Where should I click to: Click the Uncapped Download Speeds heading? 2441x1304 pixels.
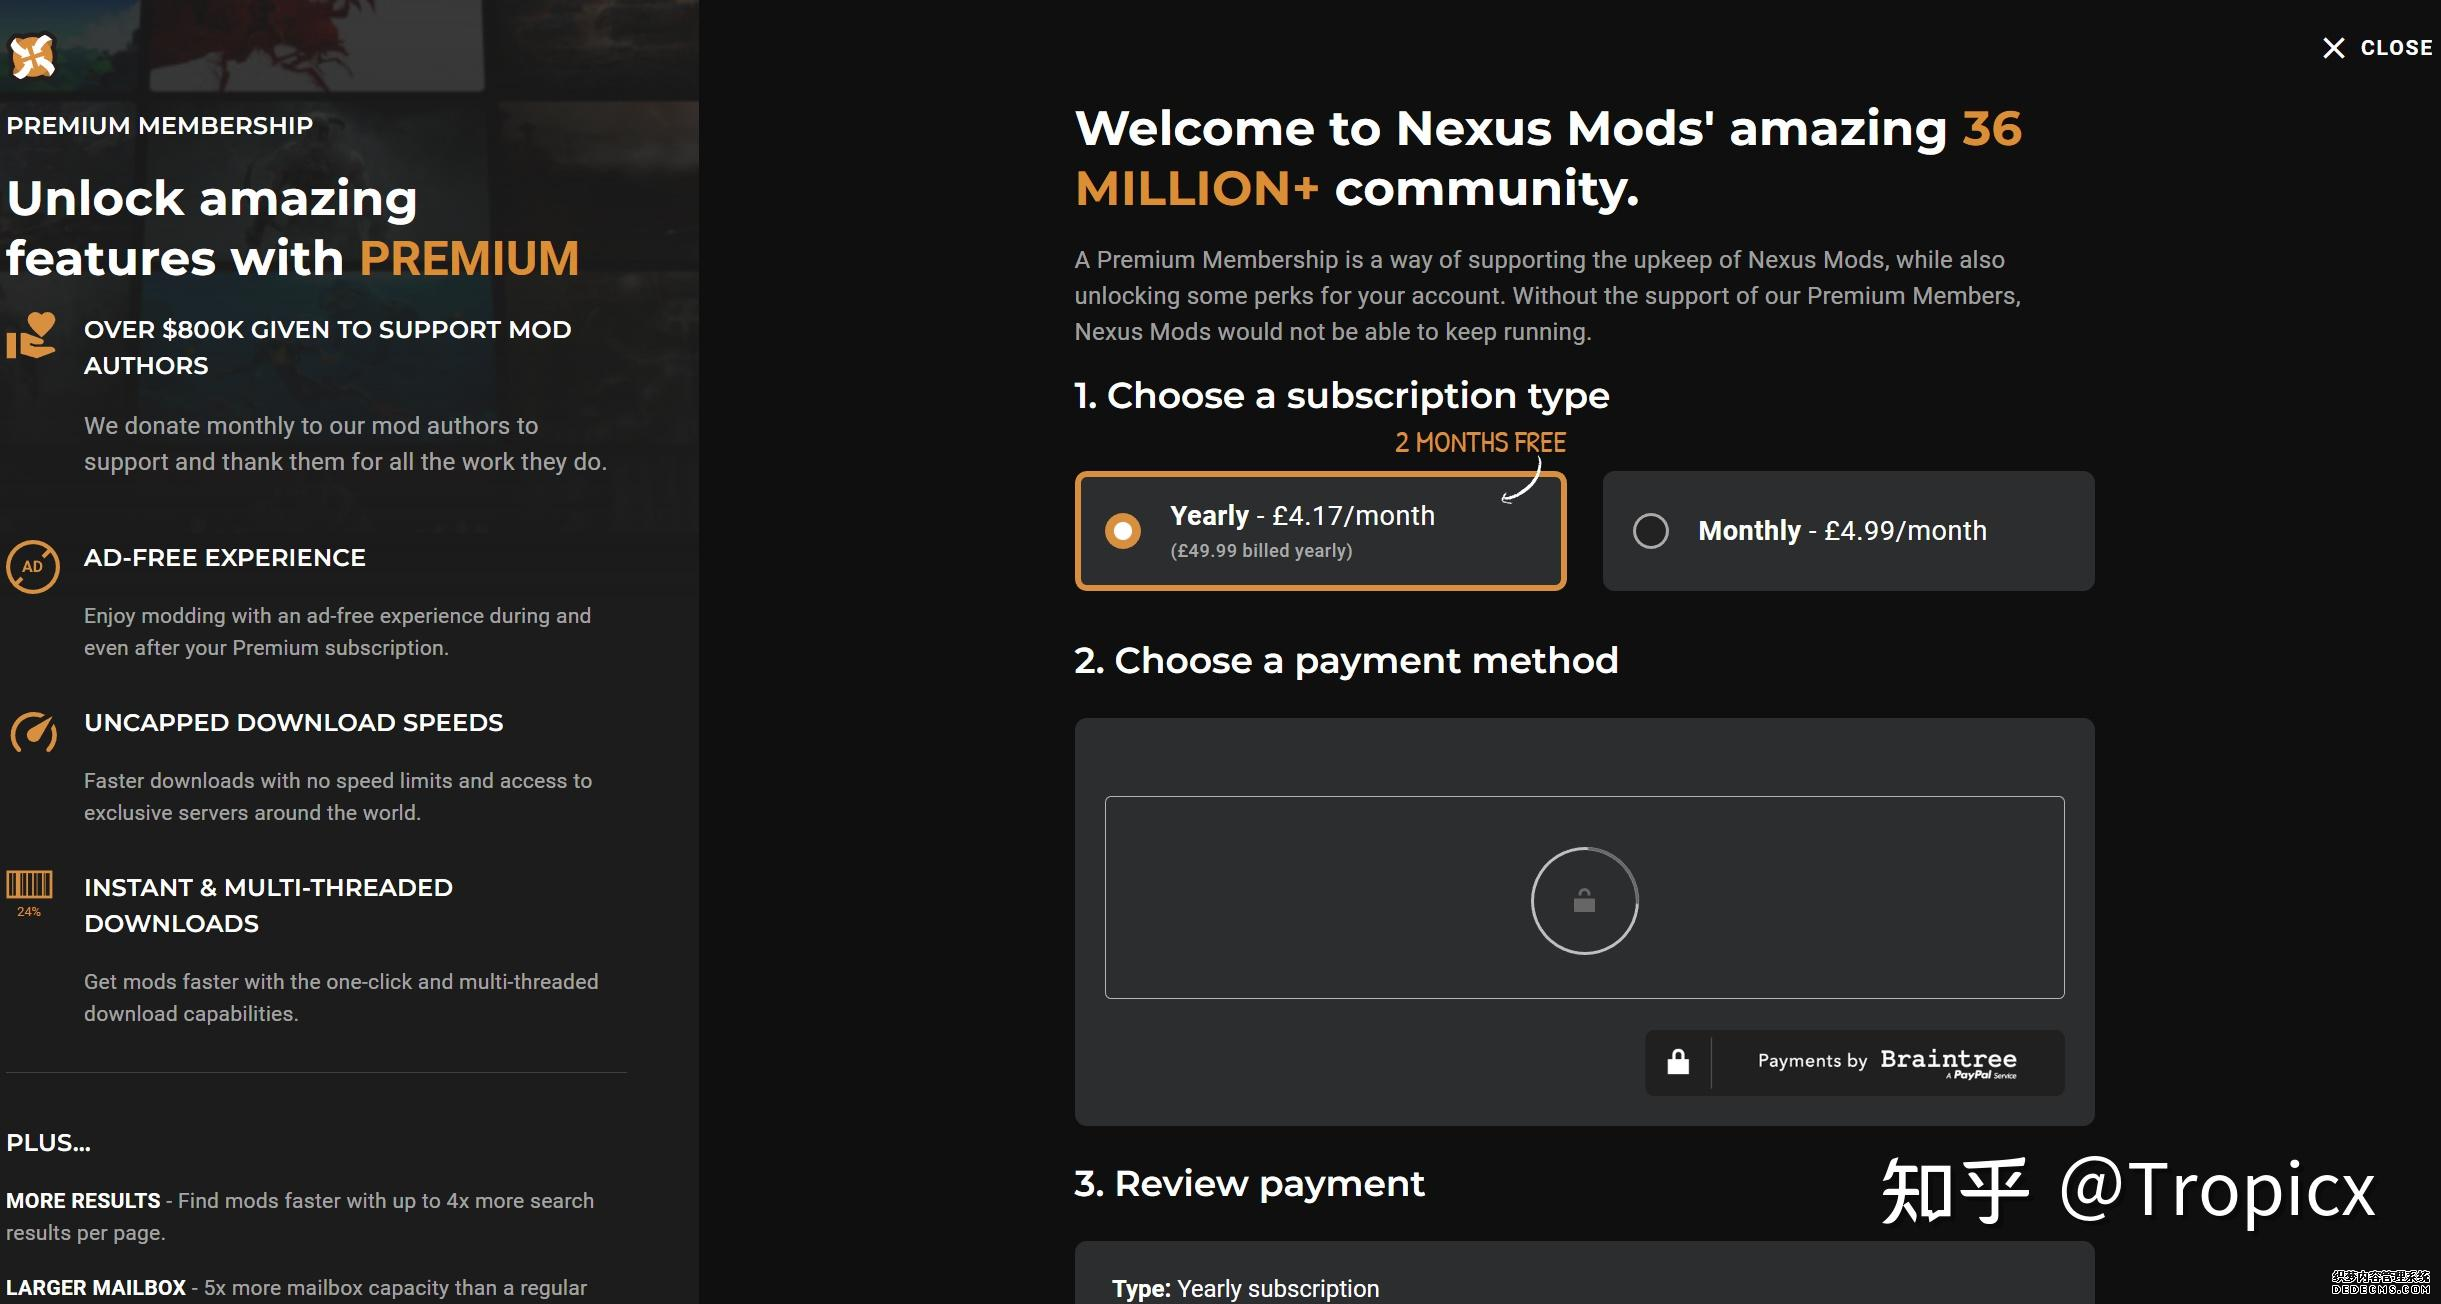coord(293,723)
